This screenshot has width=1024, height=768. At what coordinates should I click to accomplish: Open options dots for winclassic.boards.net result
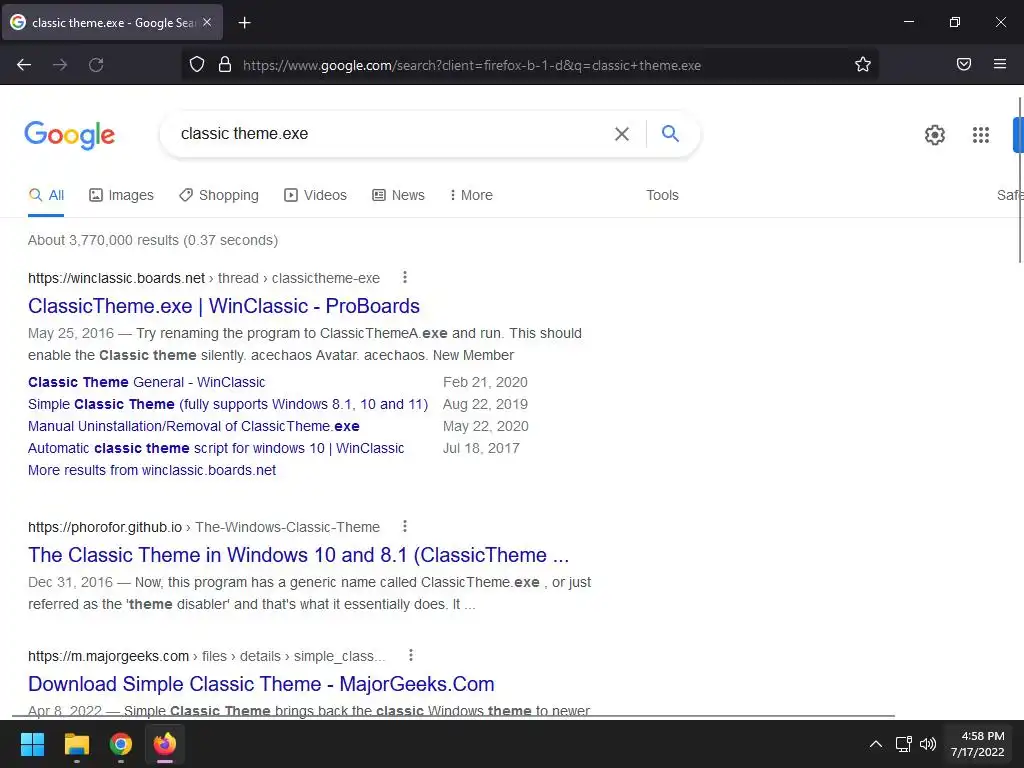pos(405,278)
